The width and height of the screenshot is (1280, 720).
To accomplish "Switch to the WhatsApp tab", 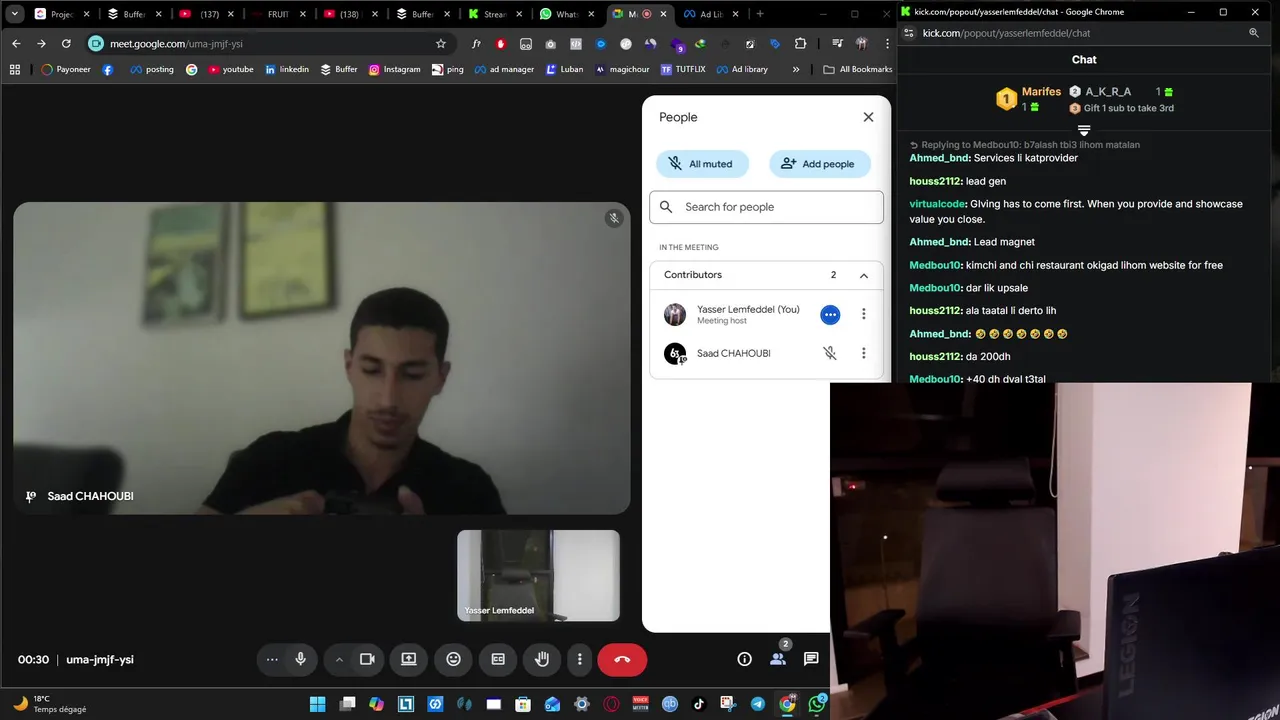I will point(567,14).
